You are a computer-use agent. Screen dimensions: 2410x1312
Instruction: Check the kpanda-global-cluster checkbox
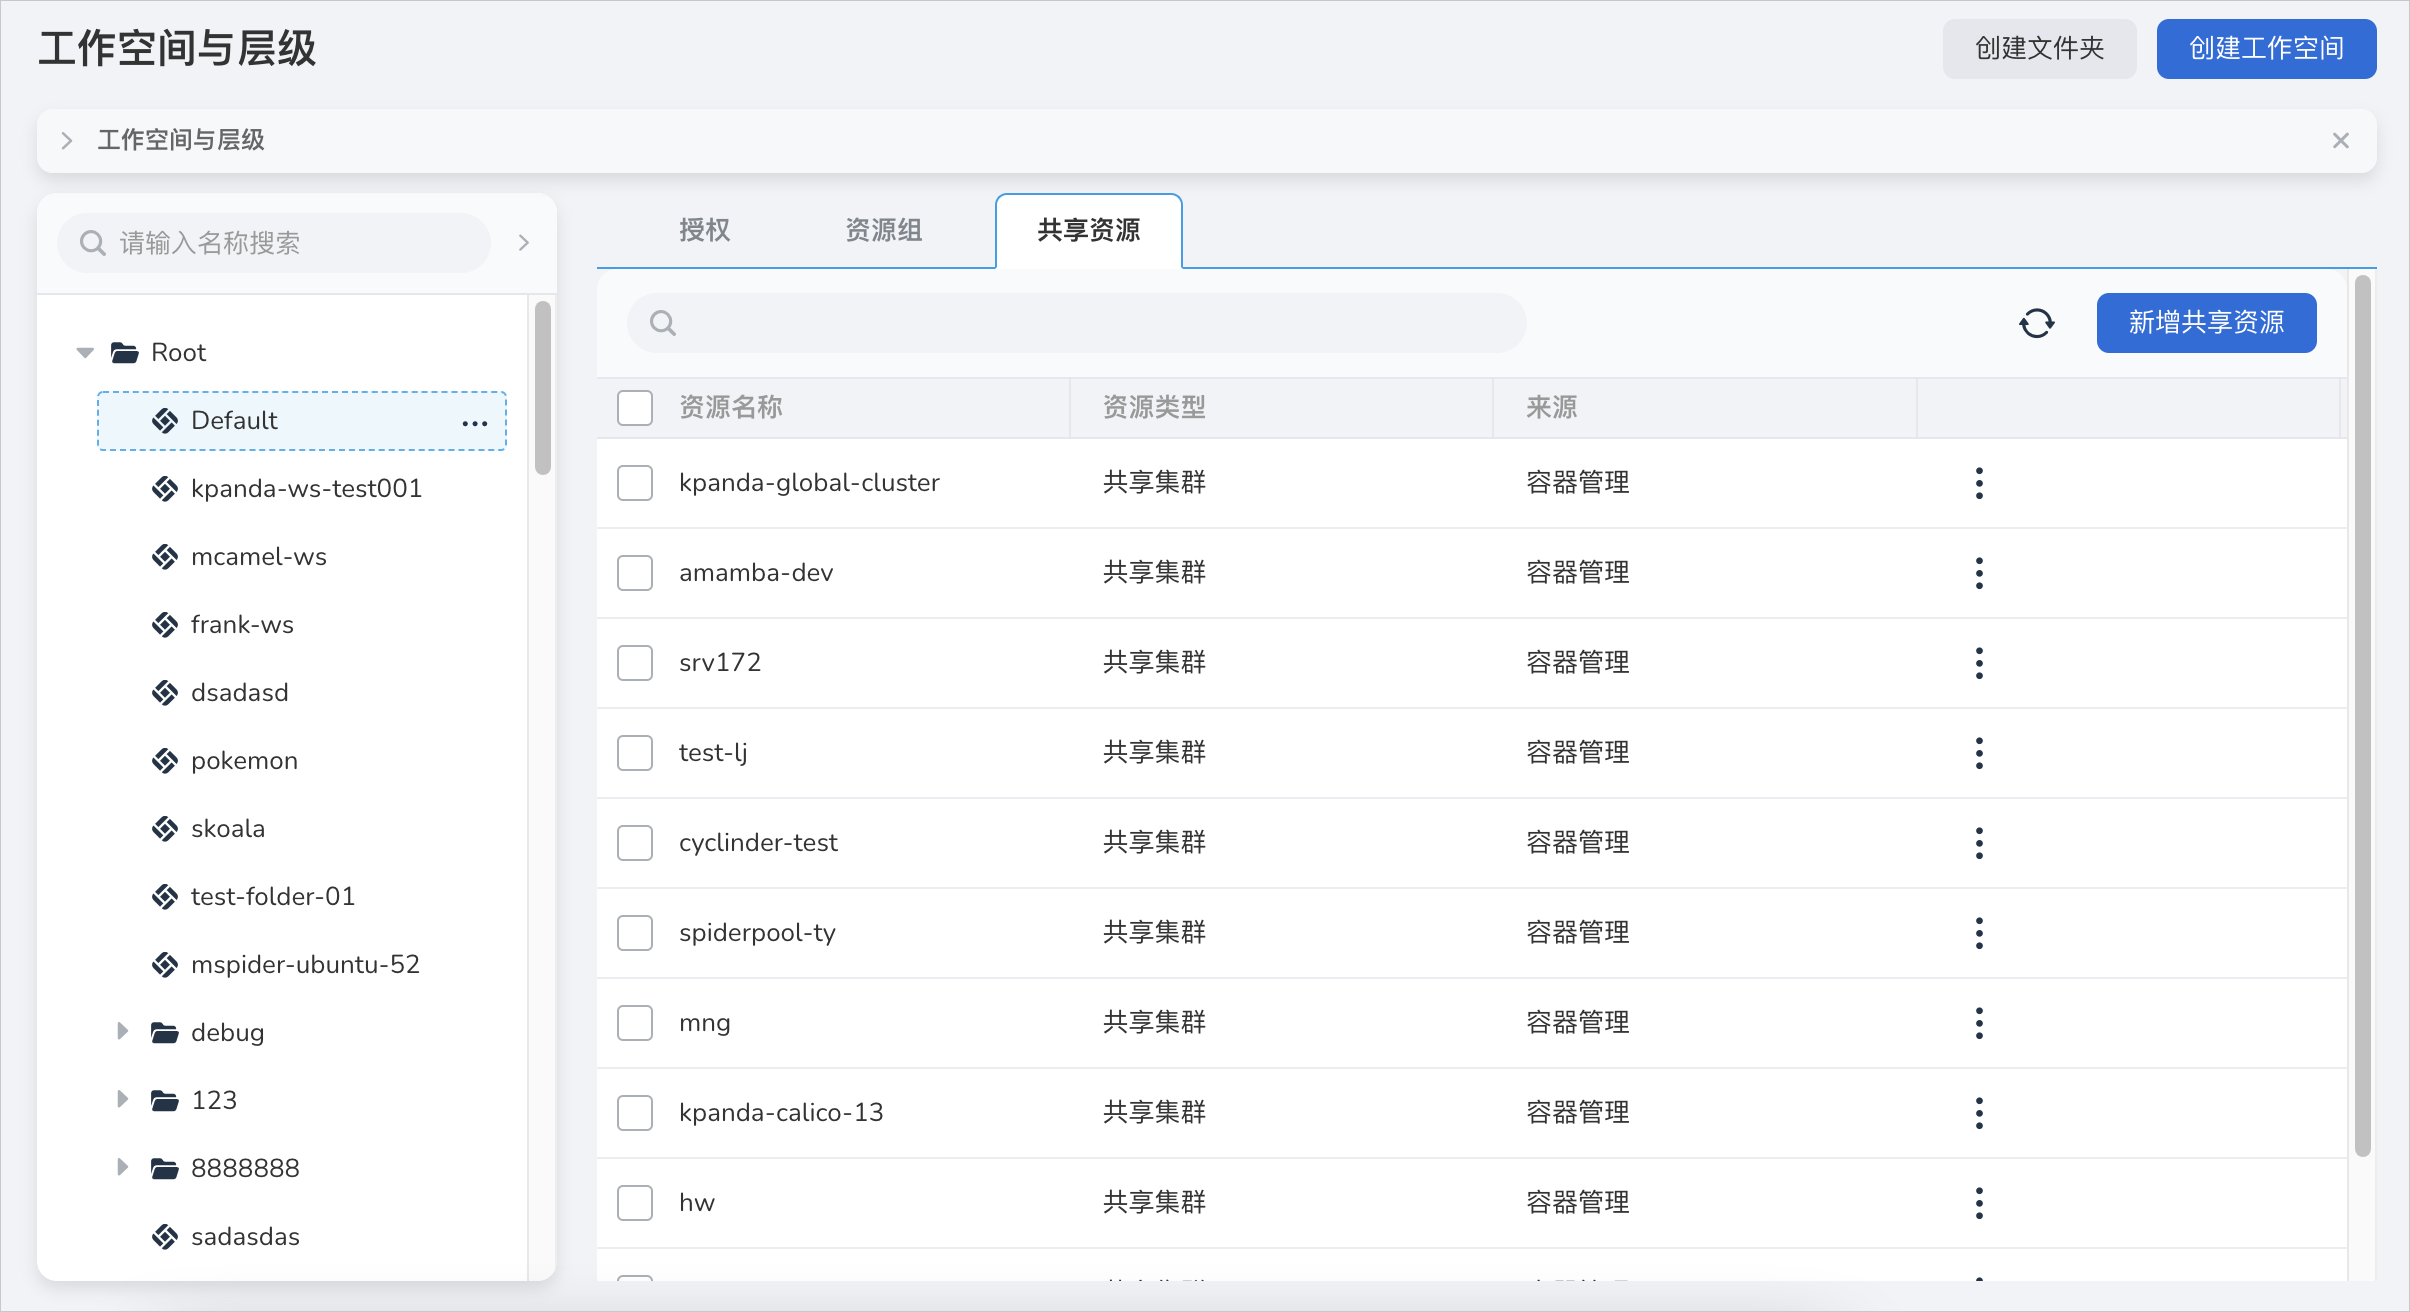coord(635,483)
